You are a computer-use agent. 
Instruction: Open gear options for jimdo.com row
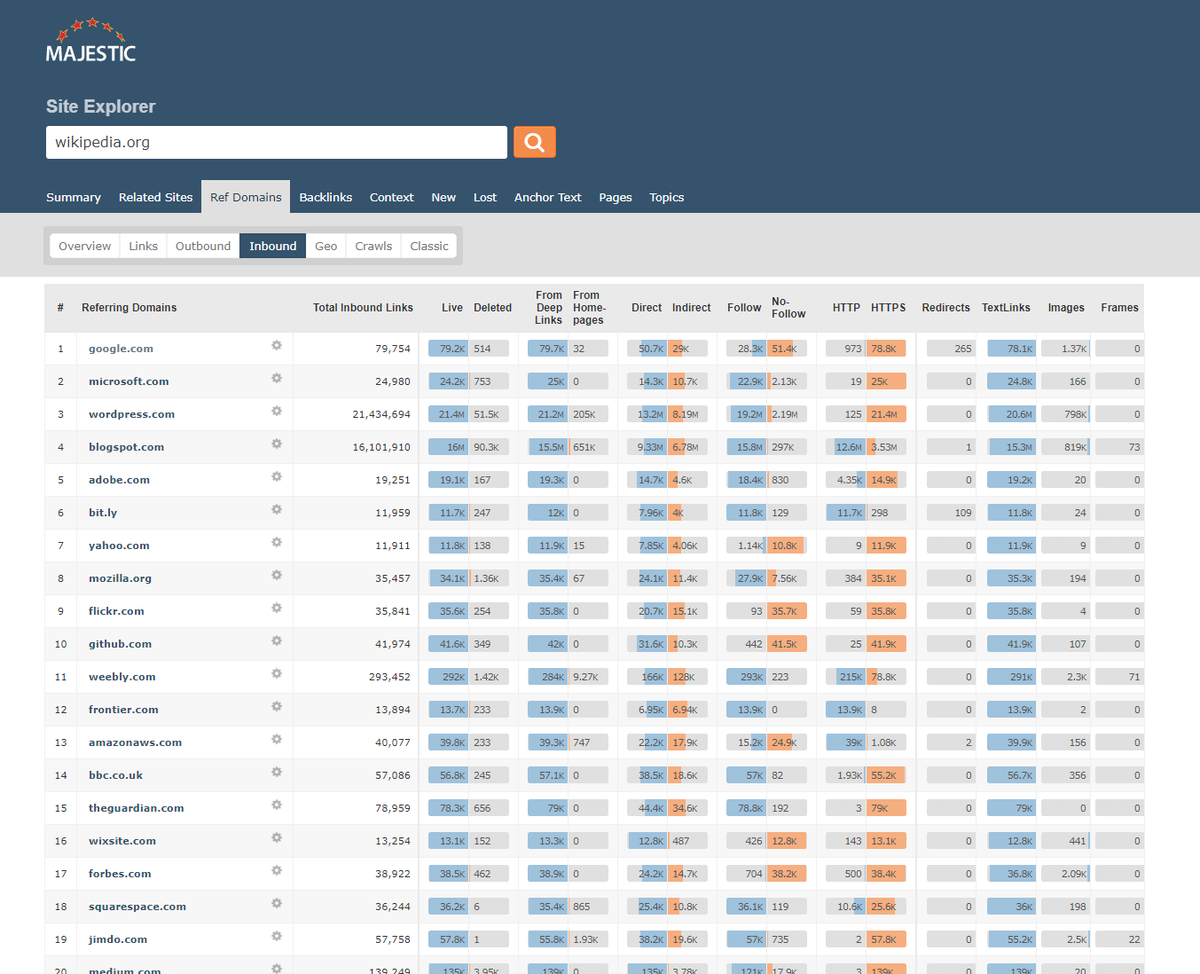[x=277, y=936]
